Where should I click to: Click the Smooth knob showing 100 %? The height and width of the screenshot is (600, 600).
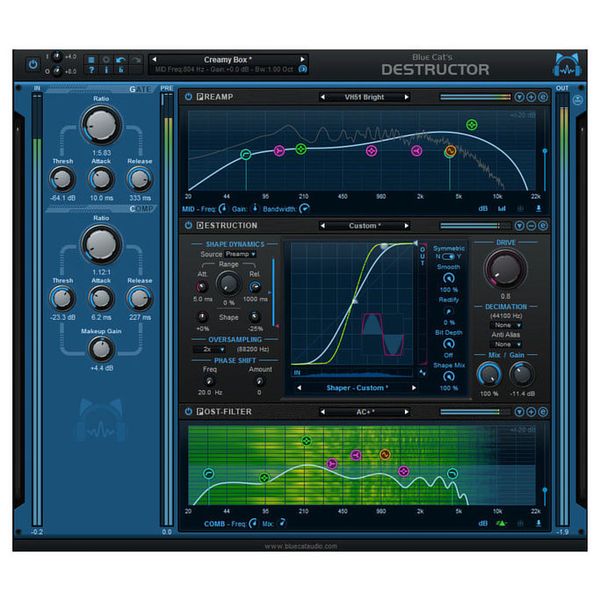coord(448,278)
